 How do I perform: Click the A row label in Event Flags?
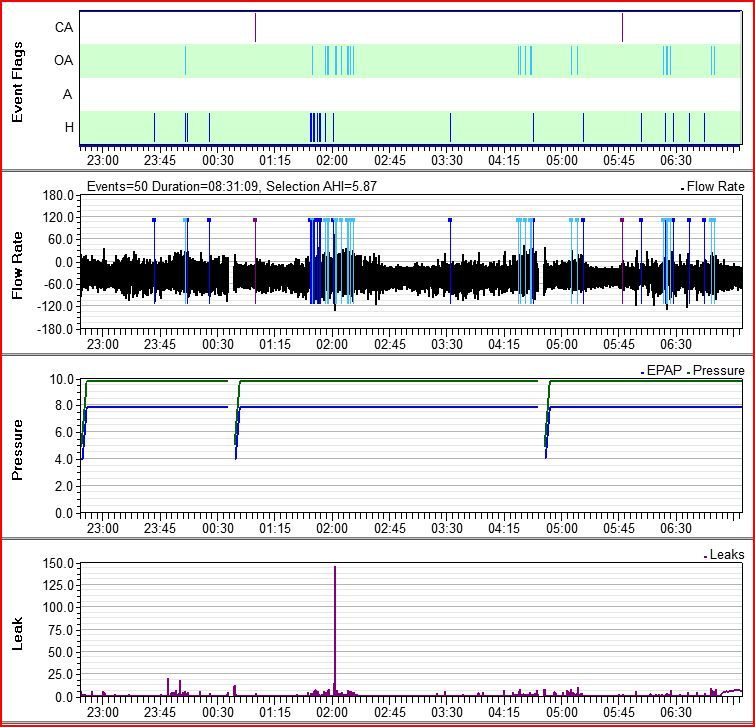click(67, 94)
